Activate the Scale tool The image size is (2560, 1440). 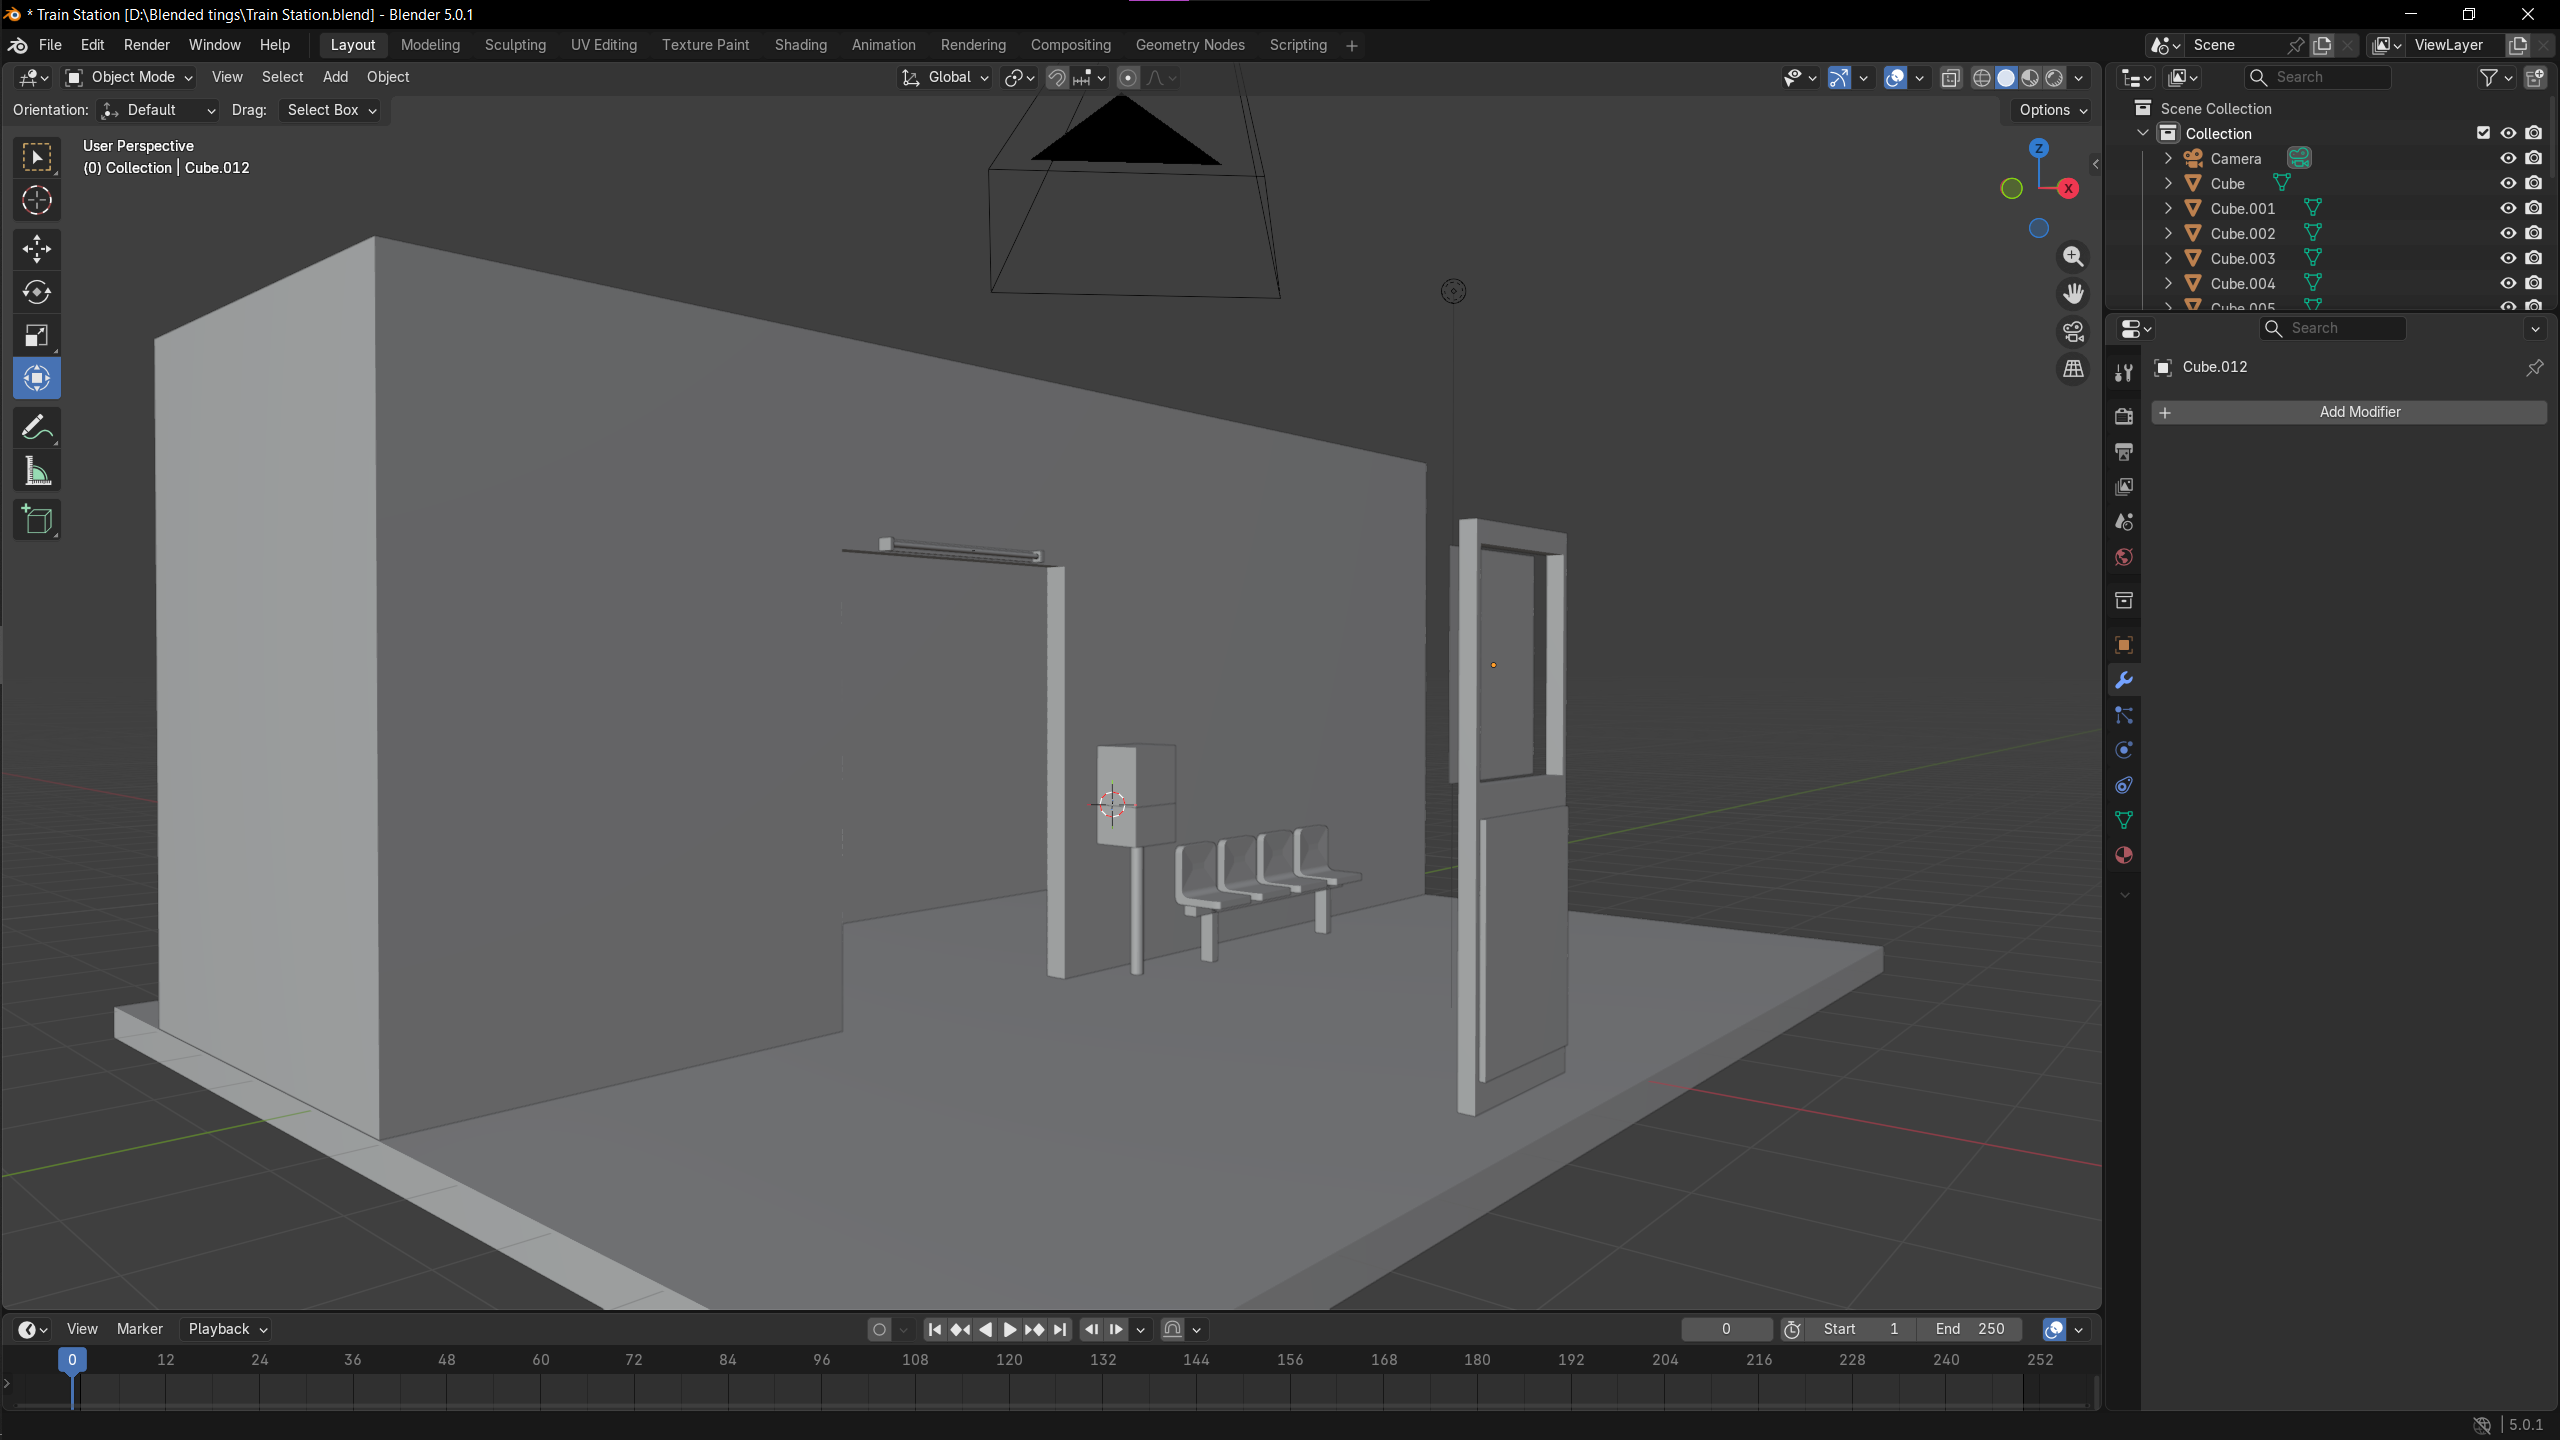(37, 336)
